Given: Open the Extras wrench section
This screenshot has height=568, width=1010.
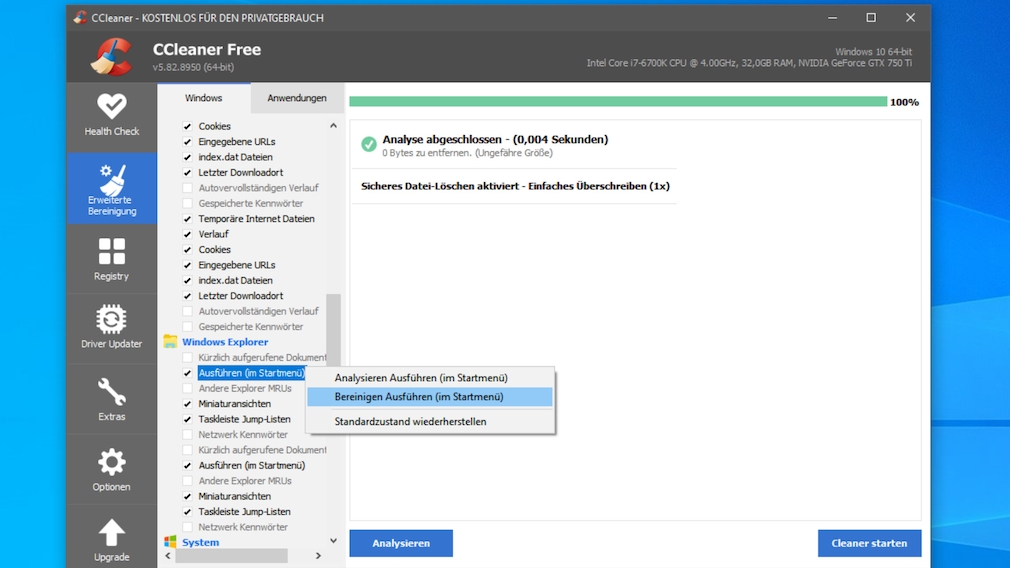Looking at the screenshot, I should [x=111, y=399].
